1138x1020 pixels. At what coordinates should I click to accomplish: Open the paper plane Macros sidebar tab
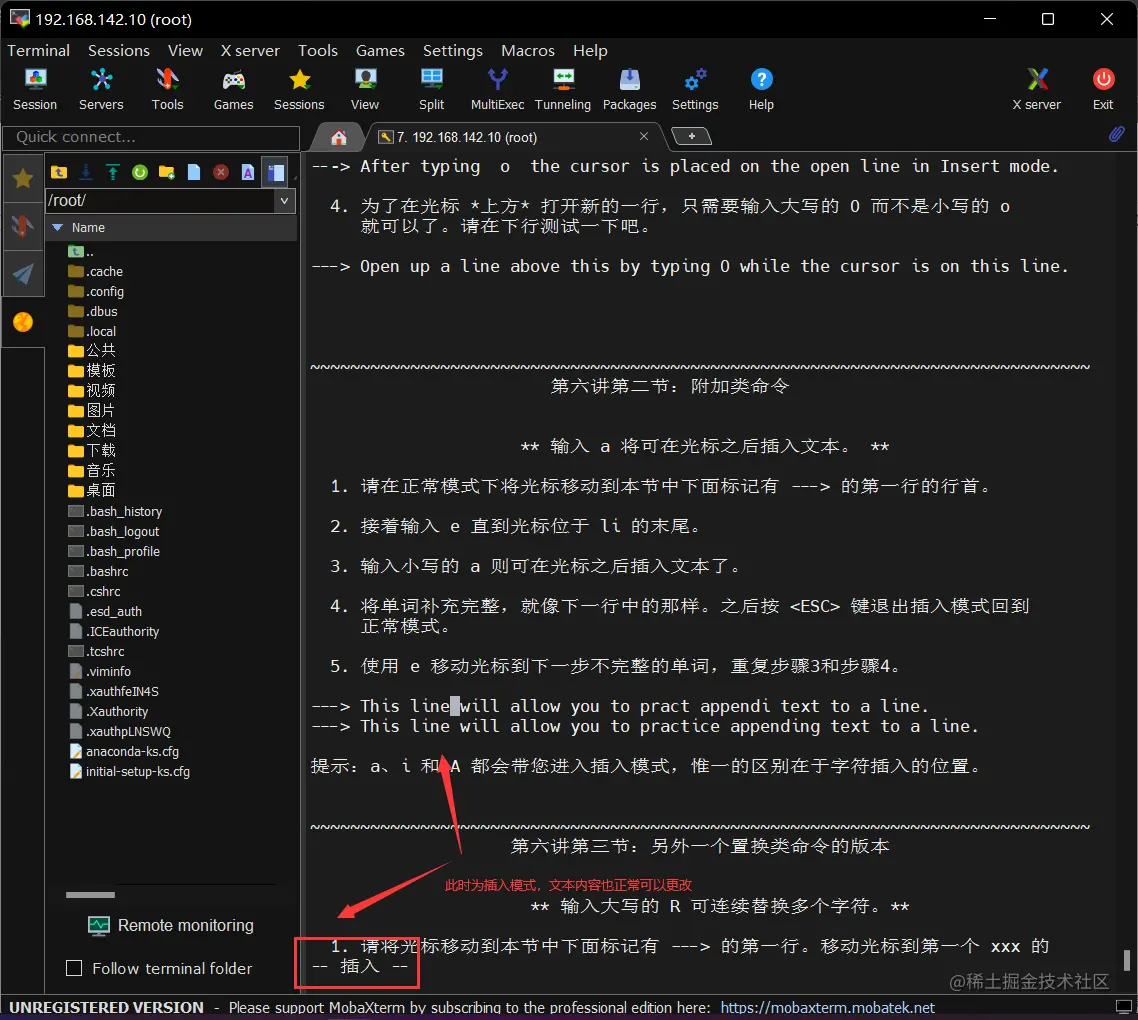[x=23, y=274]
